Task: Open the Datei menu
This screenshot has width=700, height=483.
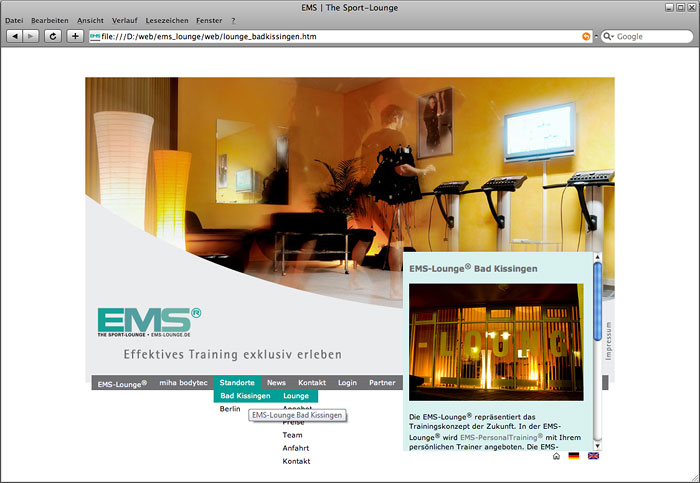Action: pos(14,21)
